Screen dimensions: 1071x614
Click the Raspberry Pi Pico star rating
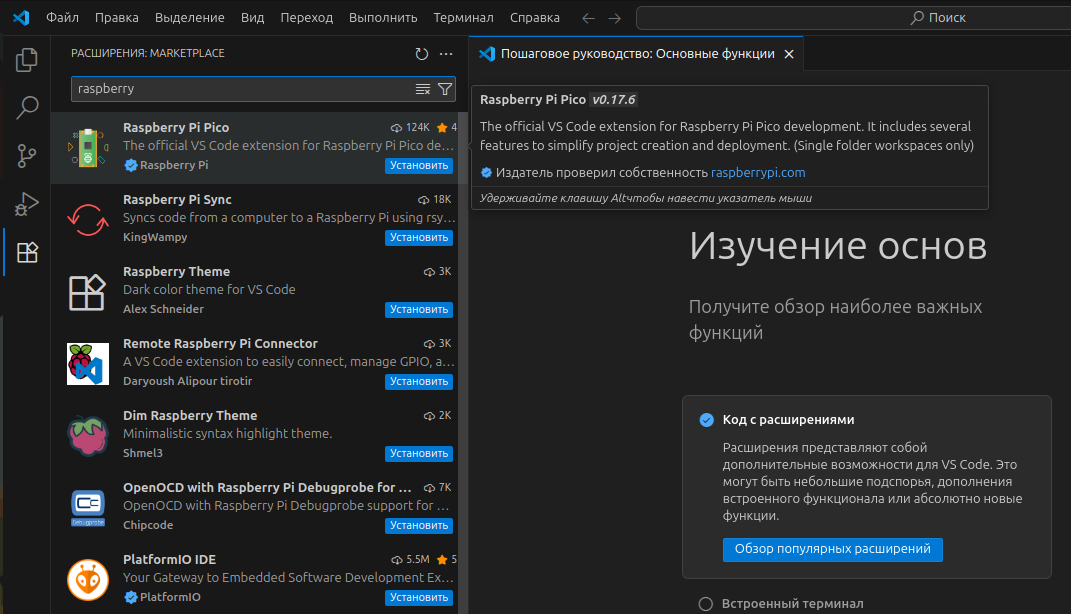click(447, 128)
